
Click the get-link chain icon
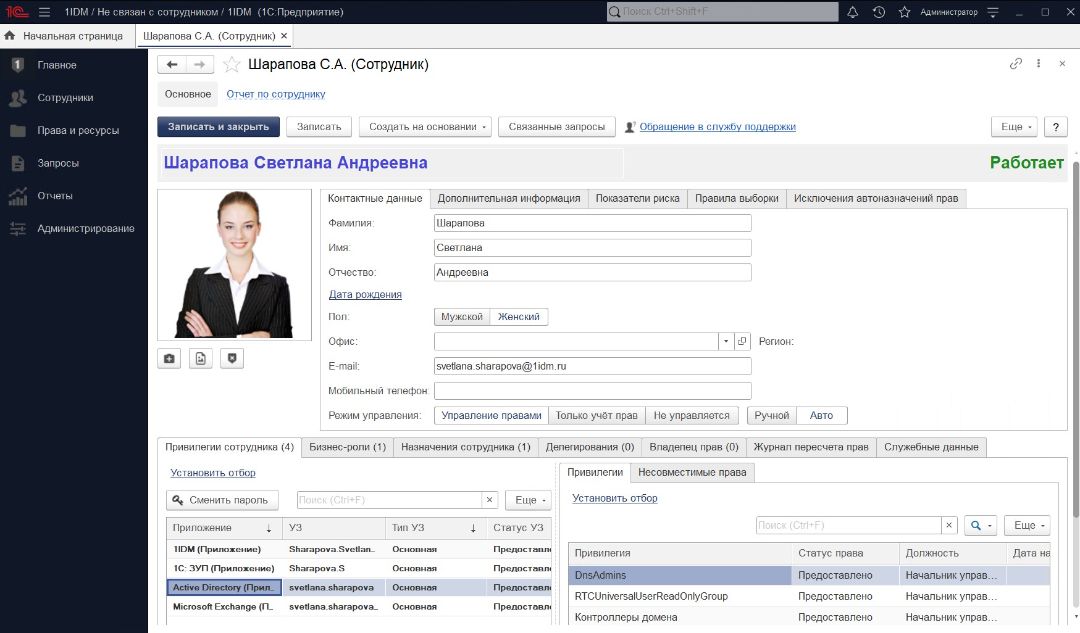tap(1016, 64)
